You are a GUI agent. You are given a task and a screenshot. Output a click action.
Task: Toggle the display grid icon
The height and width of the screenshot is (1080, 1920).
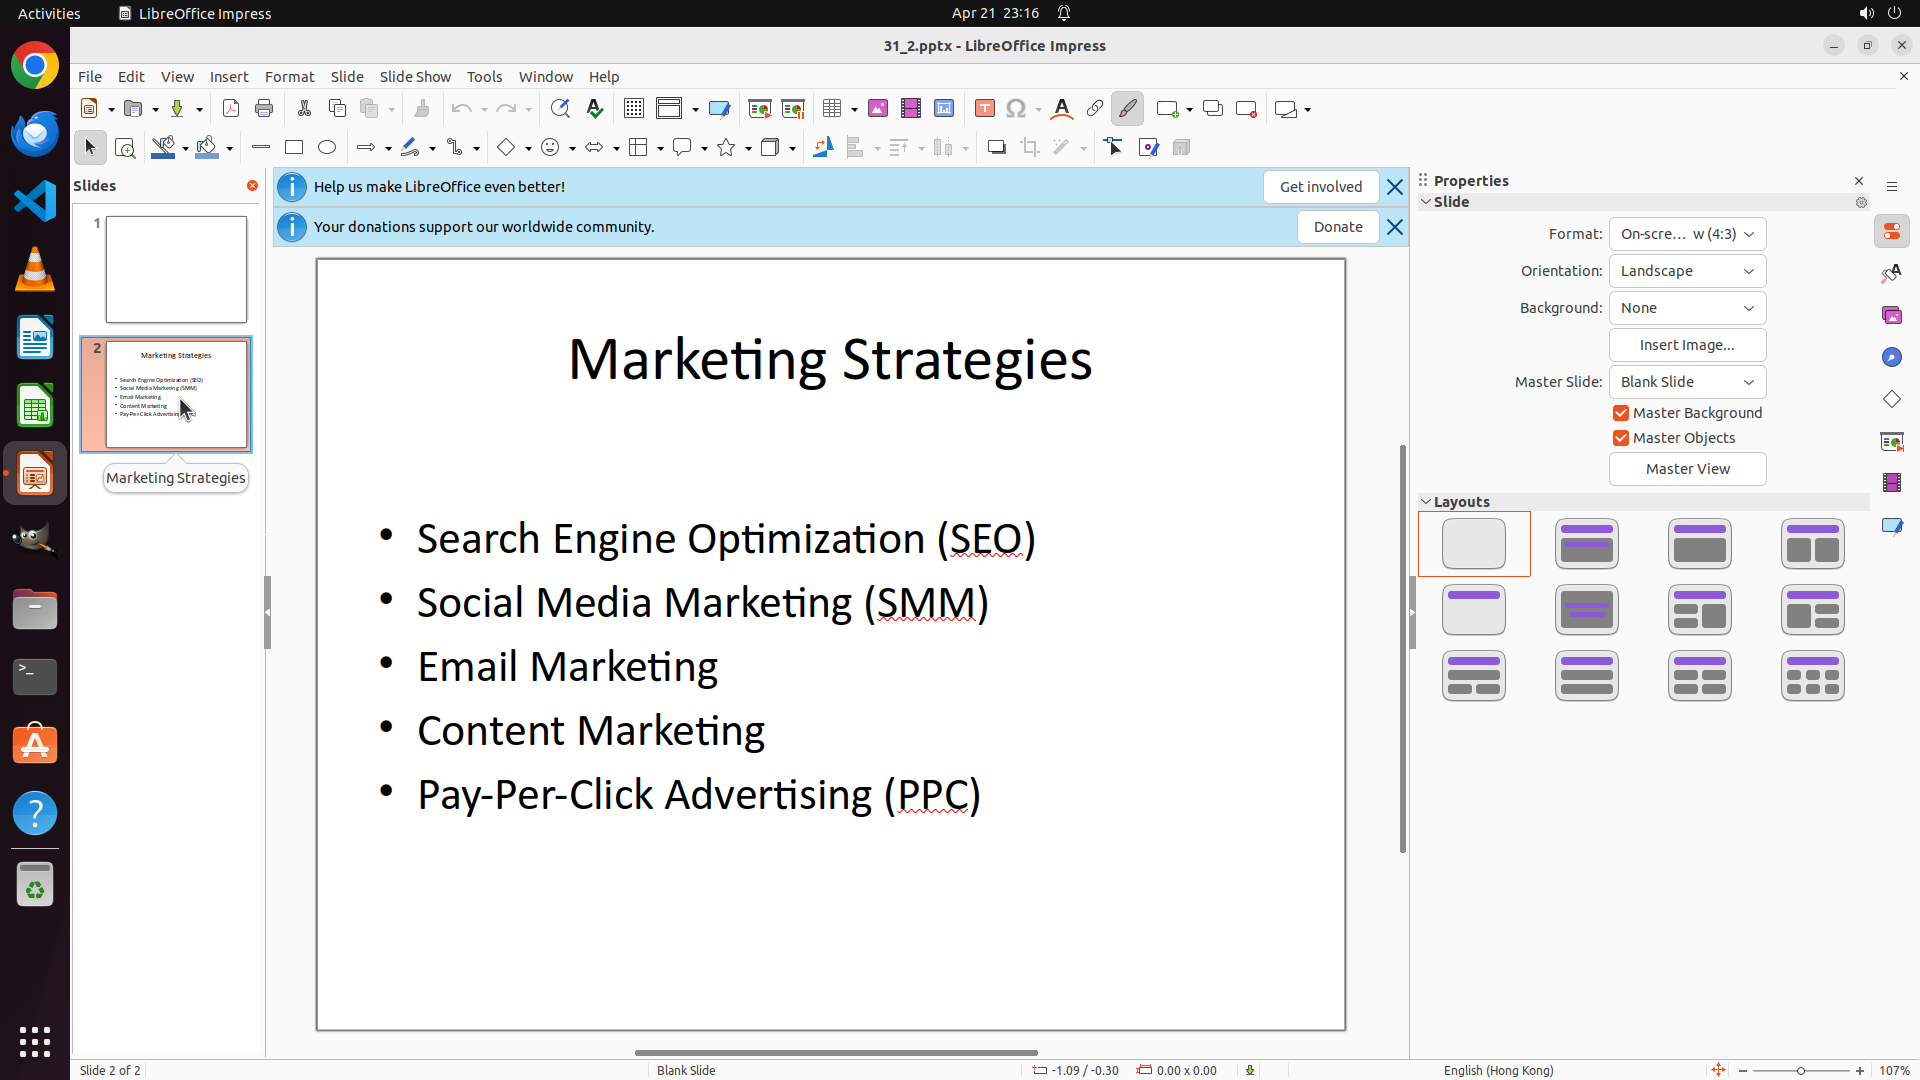coord(634,109)
